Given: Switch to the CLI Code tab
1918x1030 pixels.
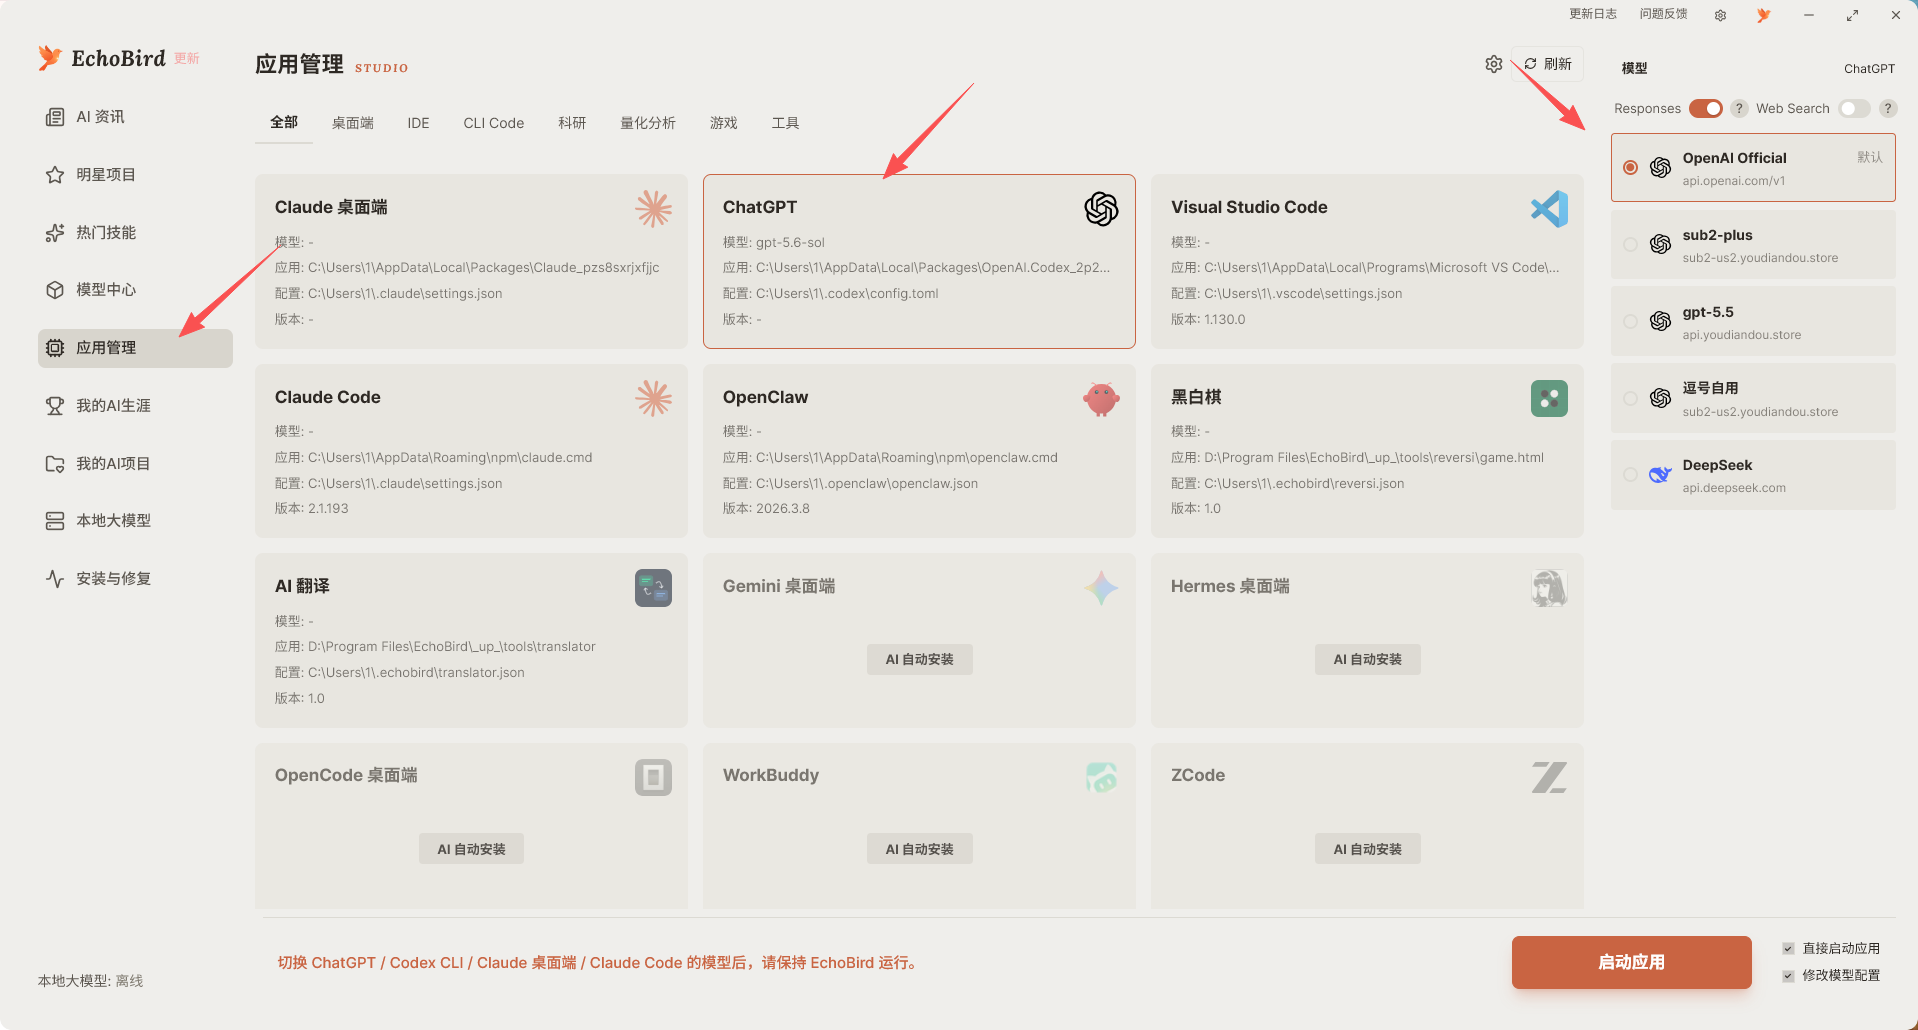Looking at the screenshot, I should pos(494,123).
